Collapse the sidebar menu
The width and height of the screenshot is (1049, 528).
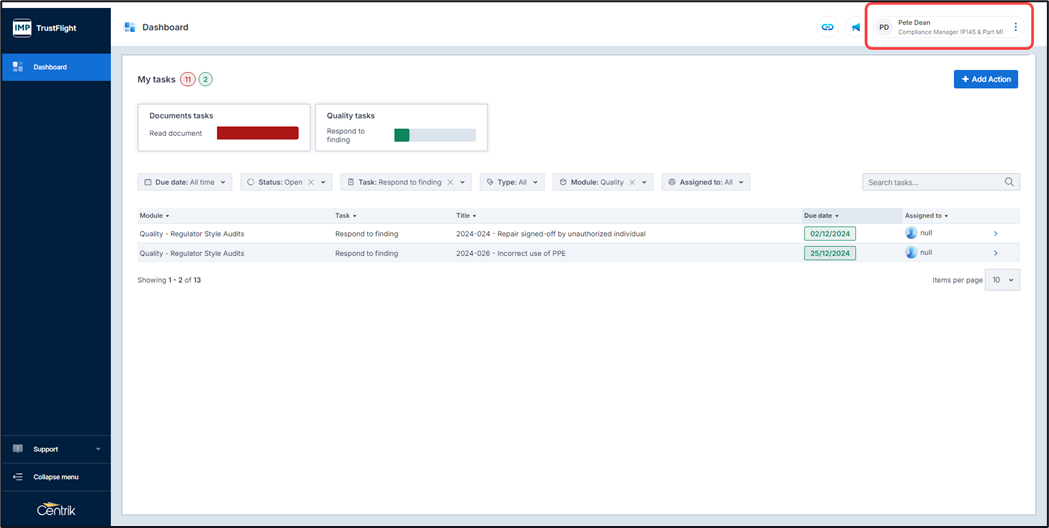point(55,476)
